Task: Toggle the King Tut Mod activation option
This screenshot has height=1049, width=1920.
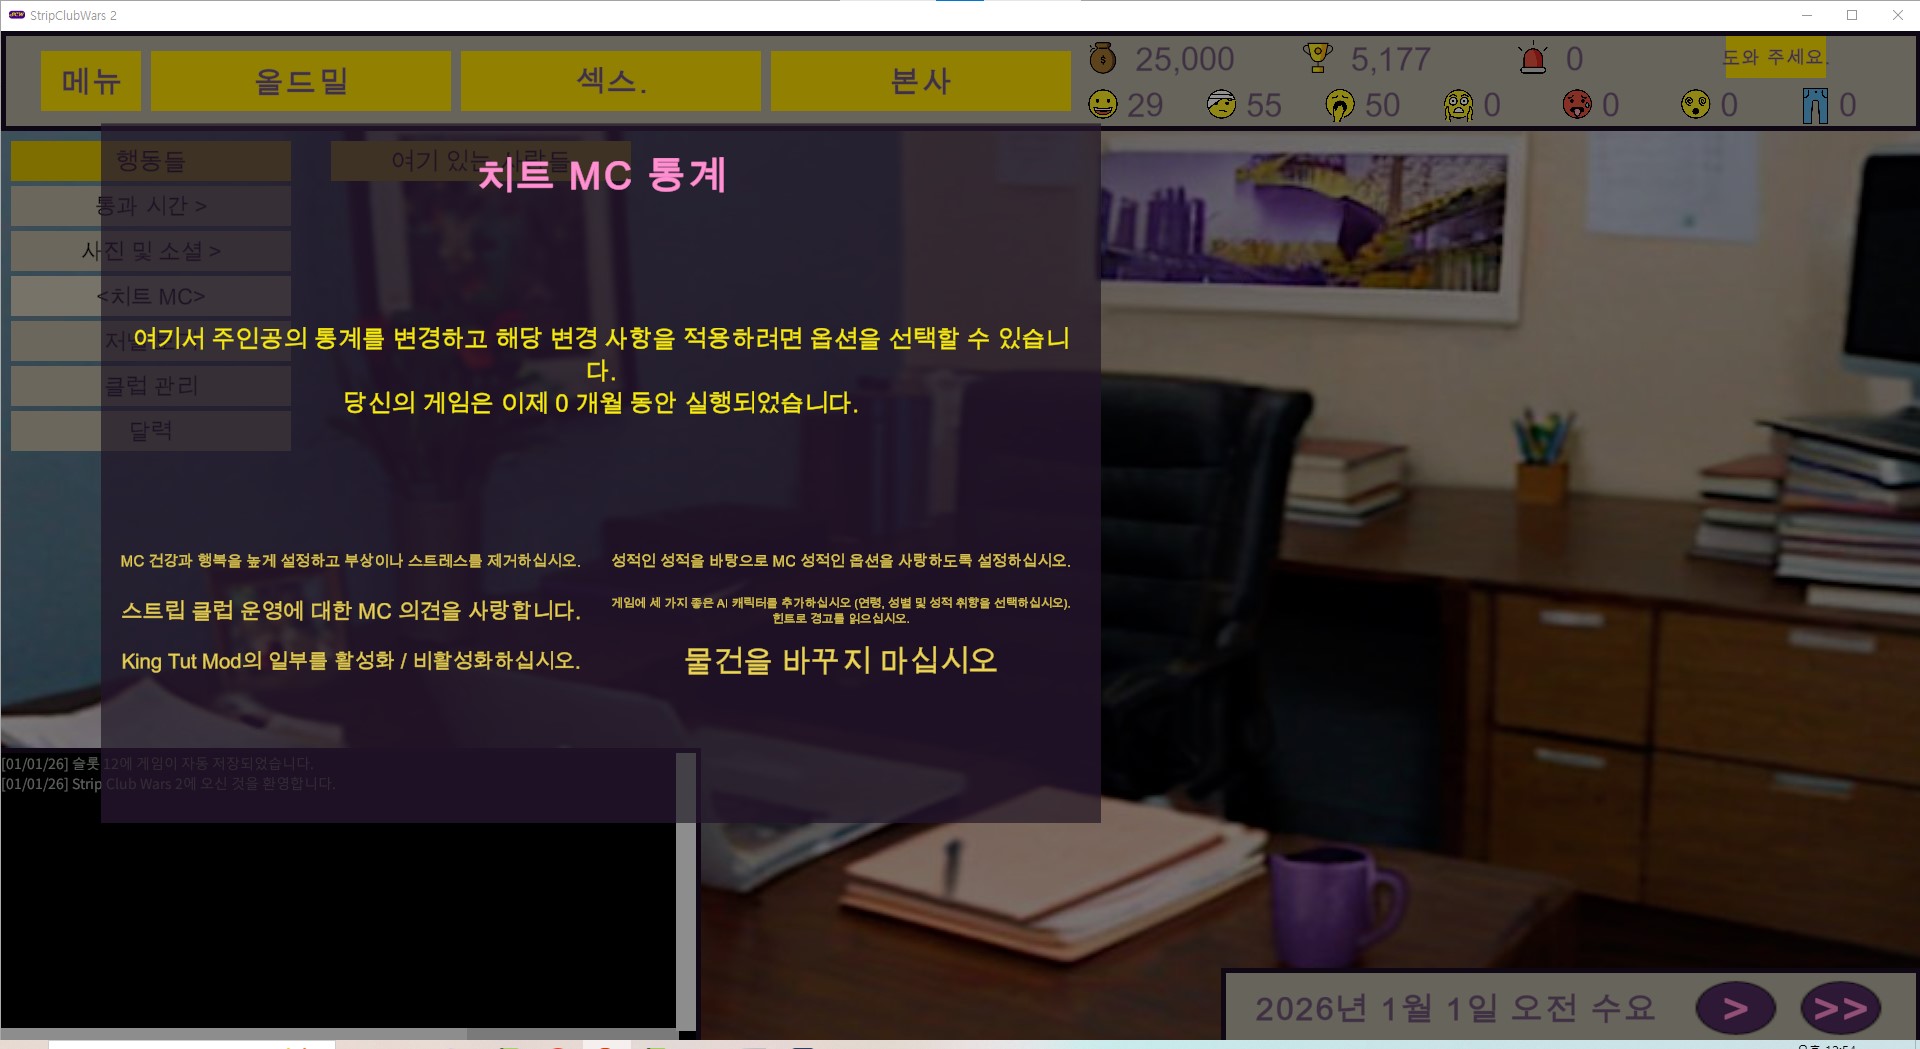Action: point(351,661)
